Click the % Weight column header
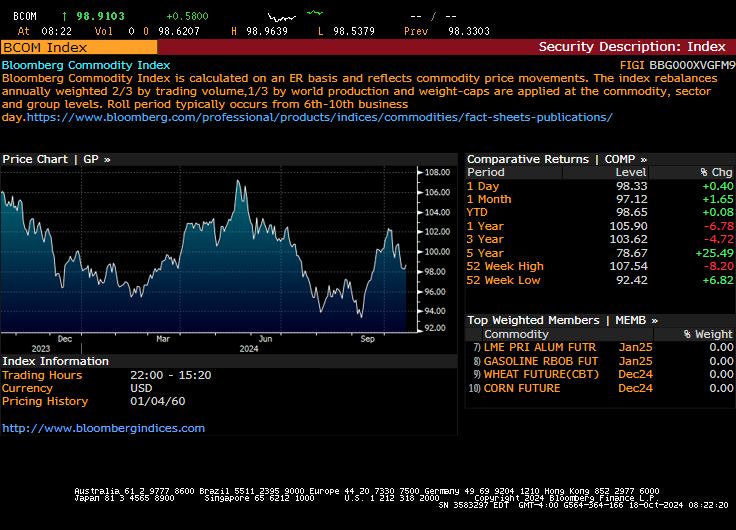Viewport: 736px width, 530px height. pyautogui.click(x=707, y=334)
